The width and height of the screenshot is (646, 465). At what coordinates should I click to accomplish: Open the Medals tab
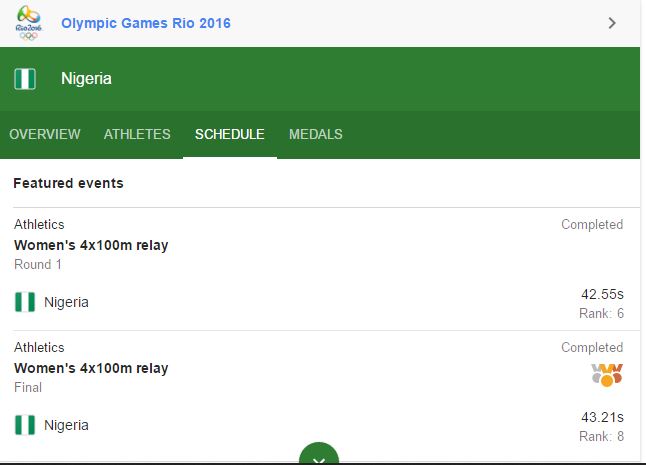(x=316, y=134)
